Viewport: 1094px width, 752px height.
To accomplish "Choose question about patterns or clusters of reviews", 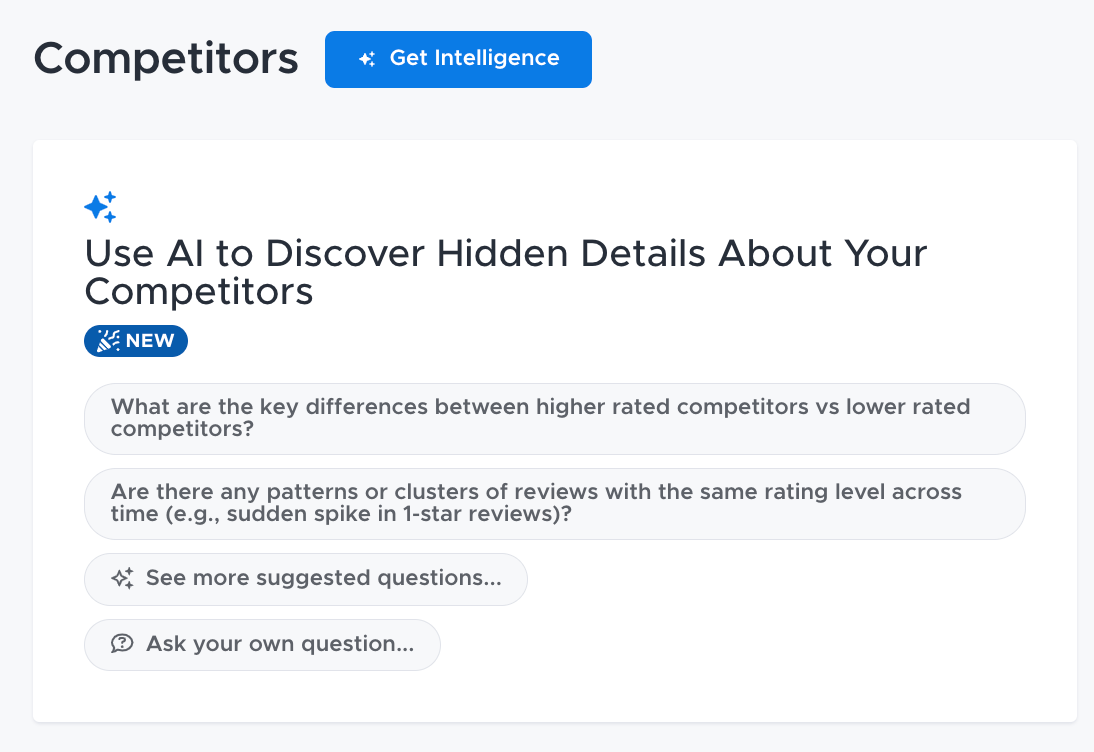I will pyautogui.click(x=555, y=504).
